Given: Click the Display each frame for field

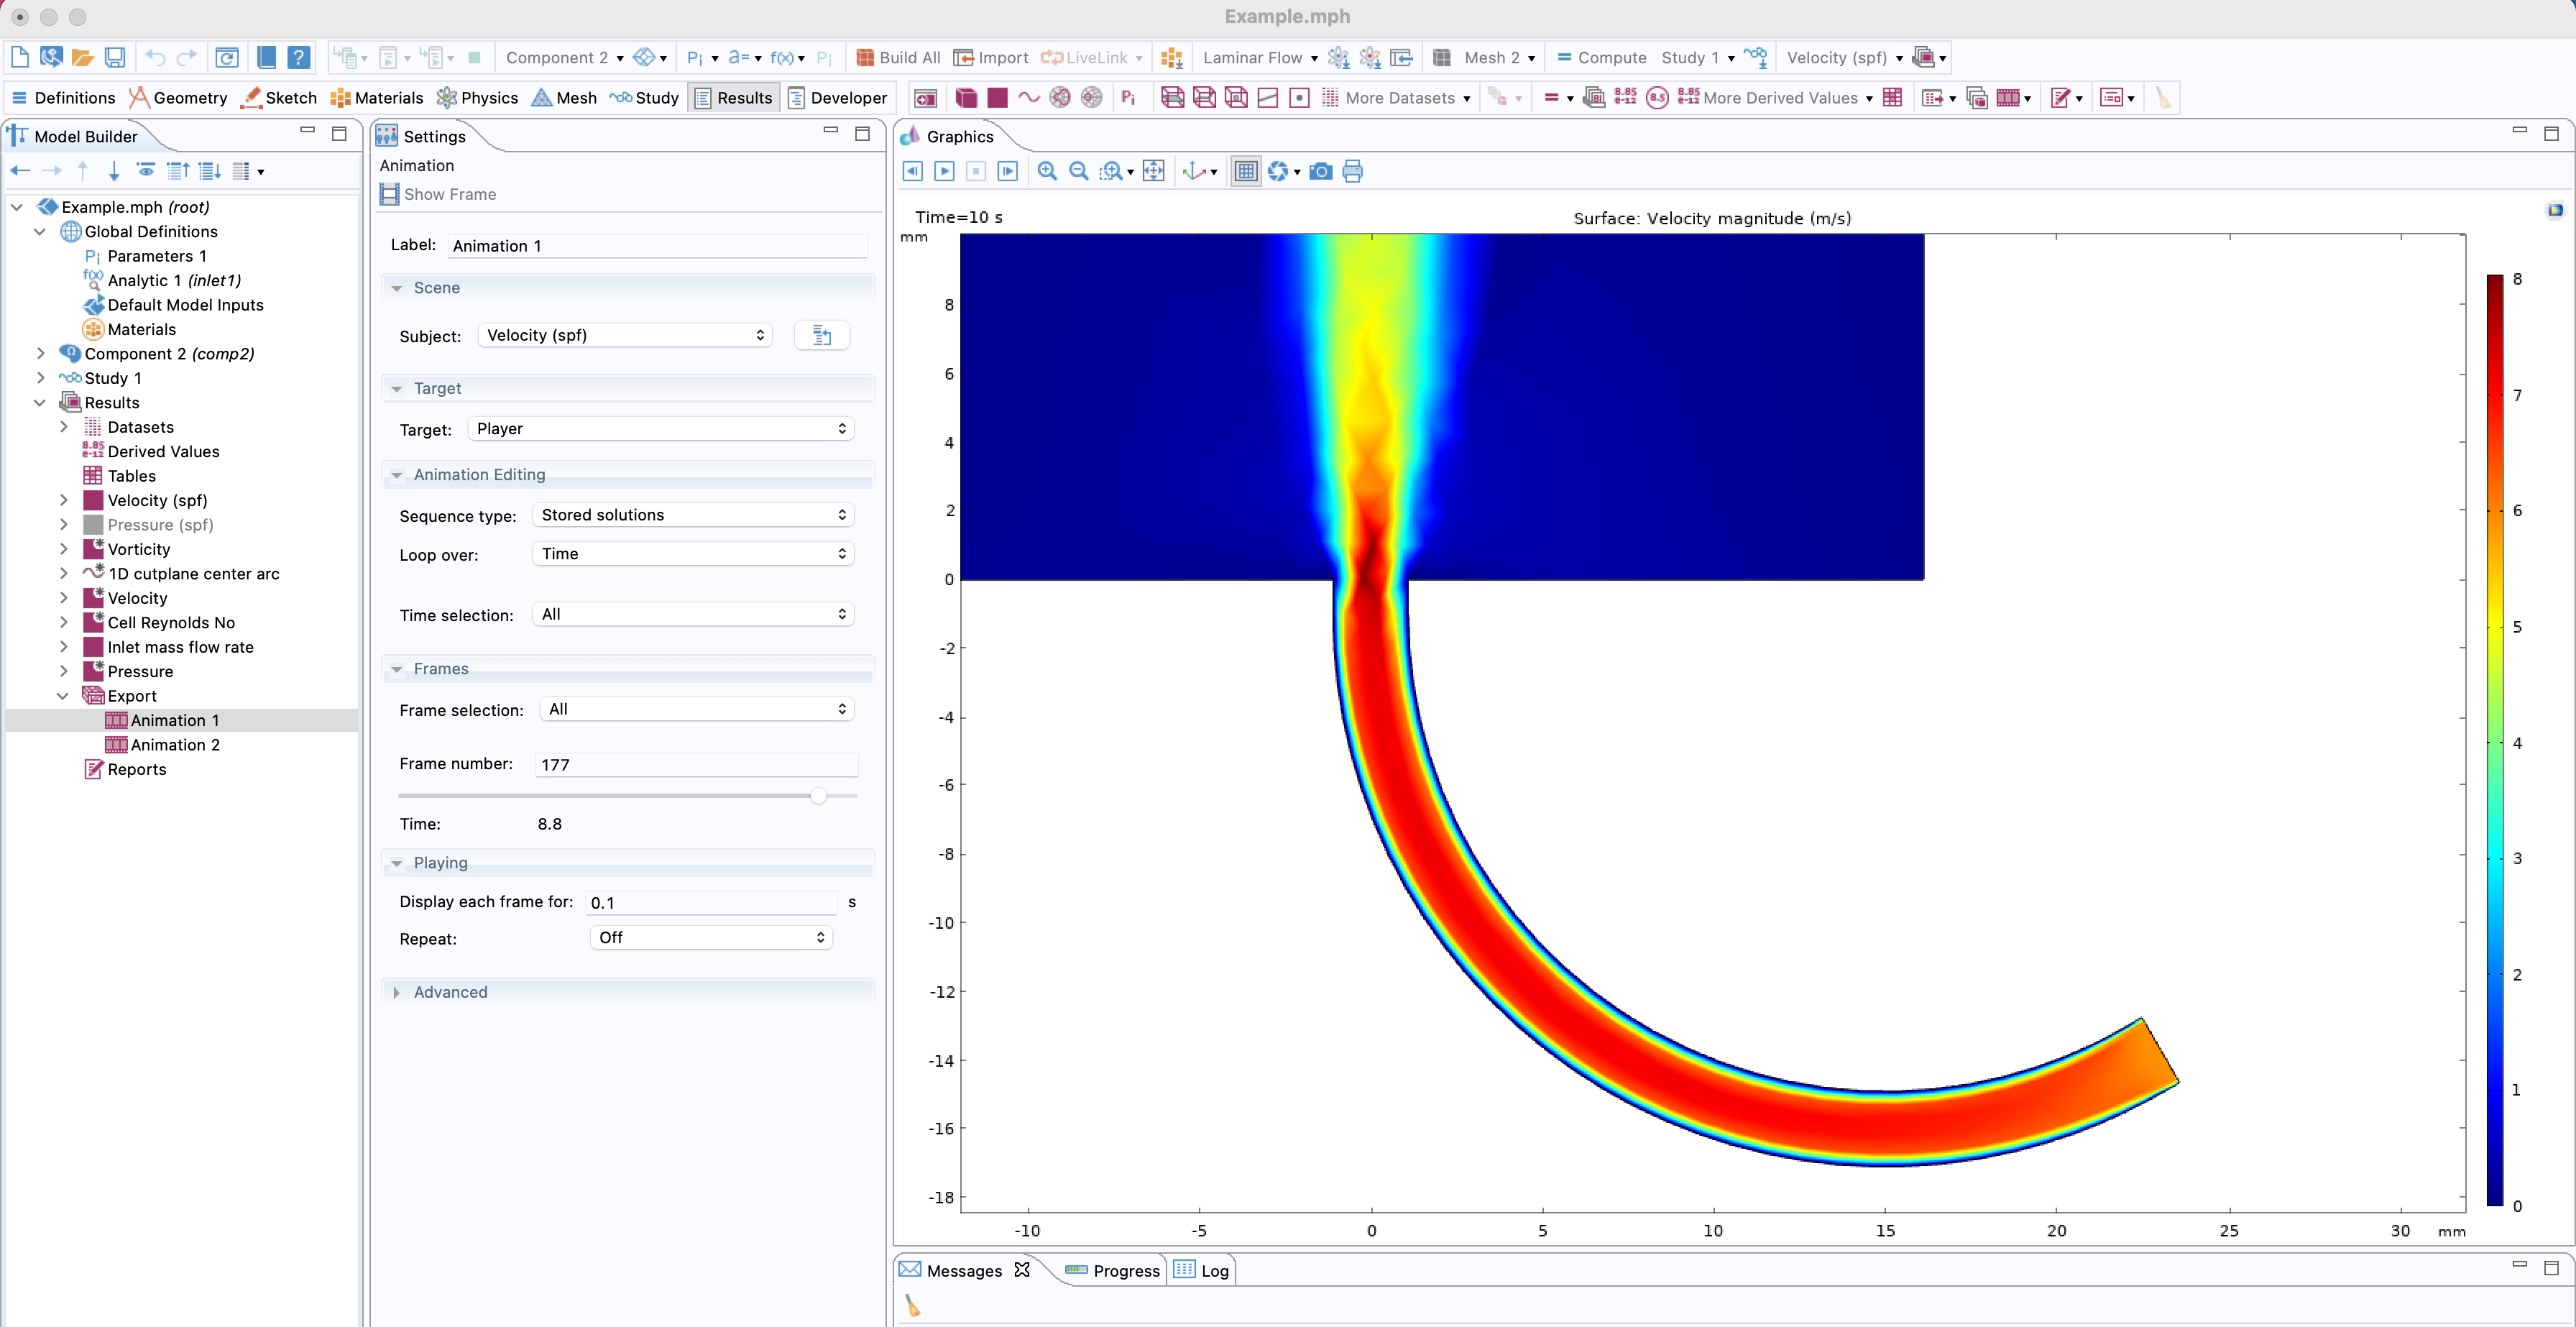Looking at the screenshot, I should click(710, 902).
